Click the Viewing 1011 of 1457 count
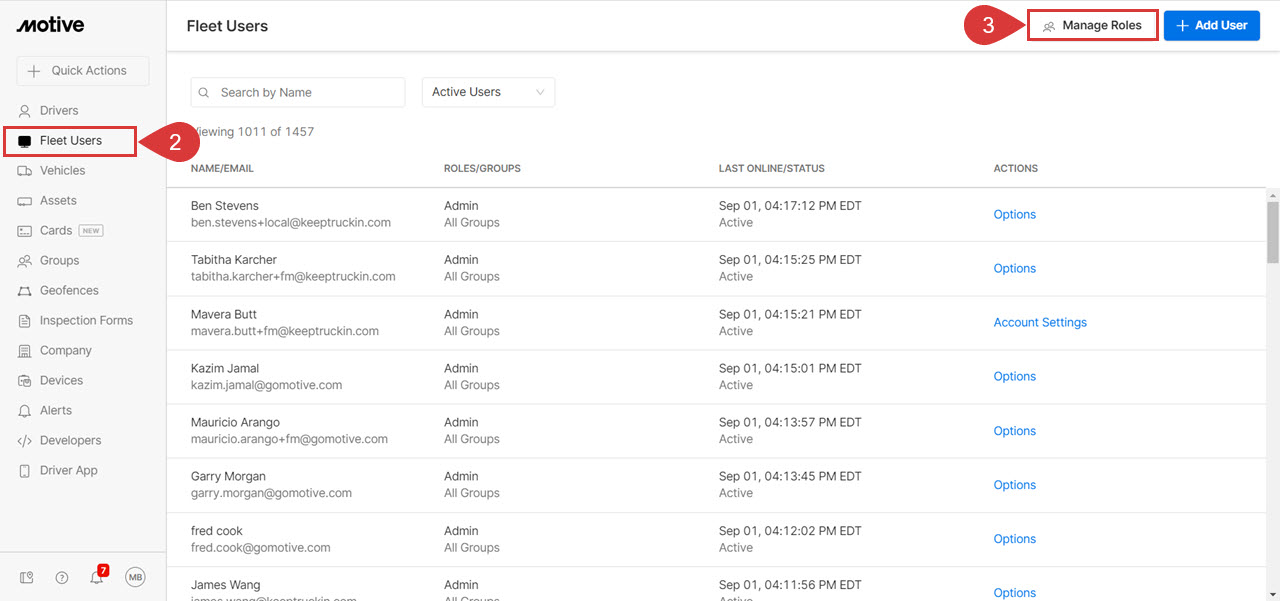 click(x=252, y=132)
